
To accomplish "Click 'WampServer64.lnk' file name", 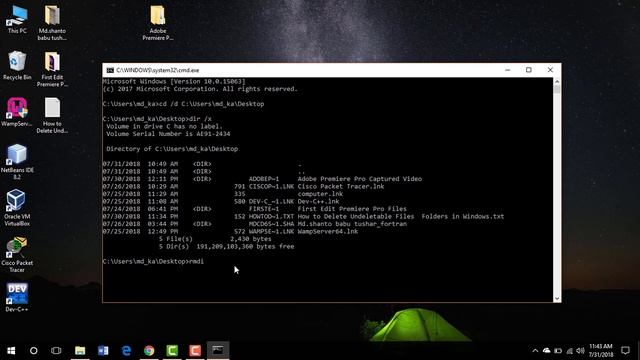I will click(328, 231).
